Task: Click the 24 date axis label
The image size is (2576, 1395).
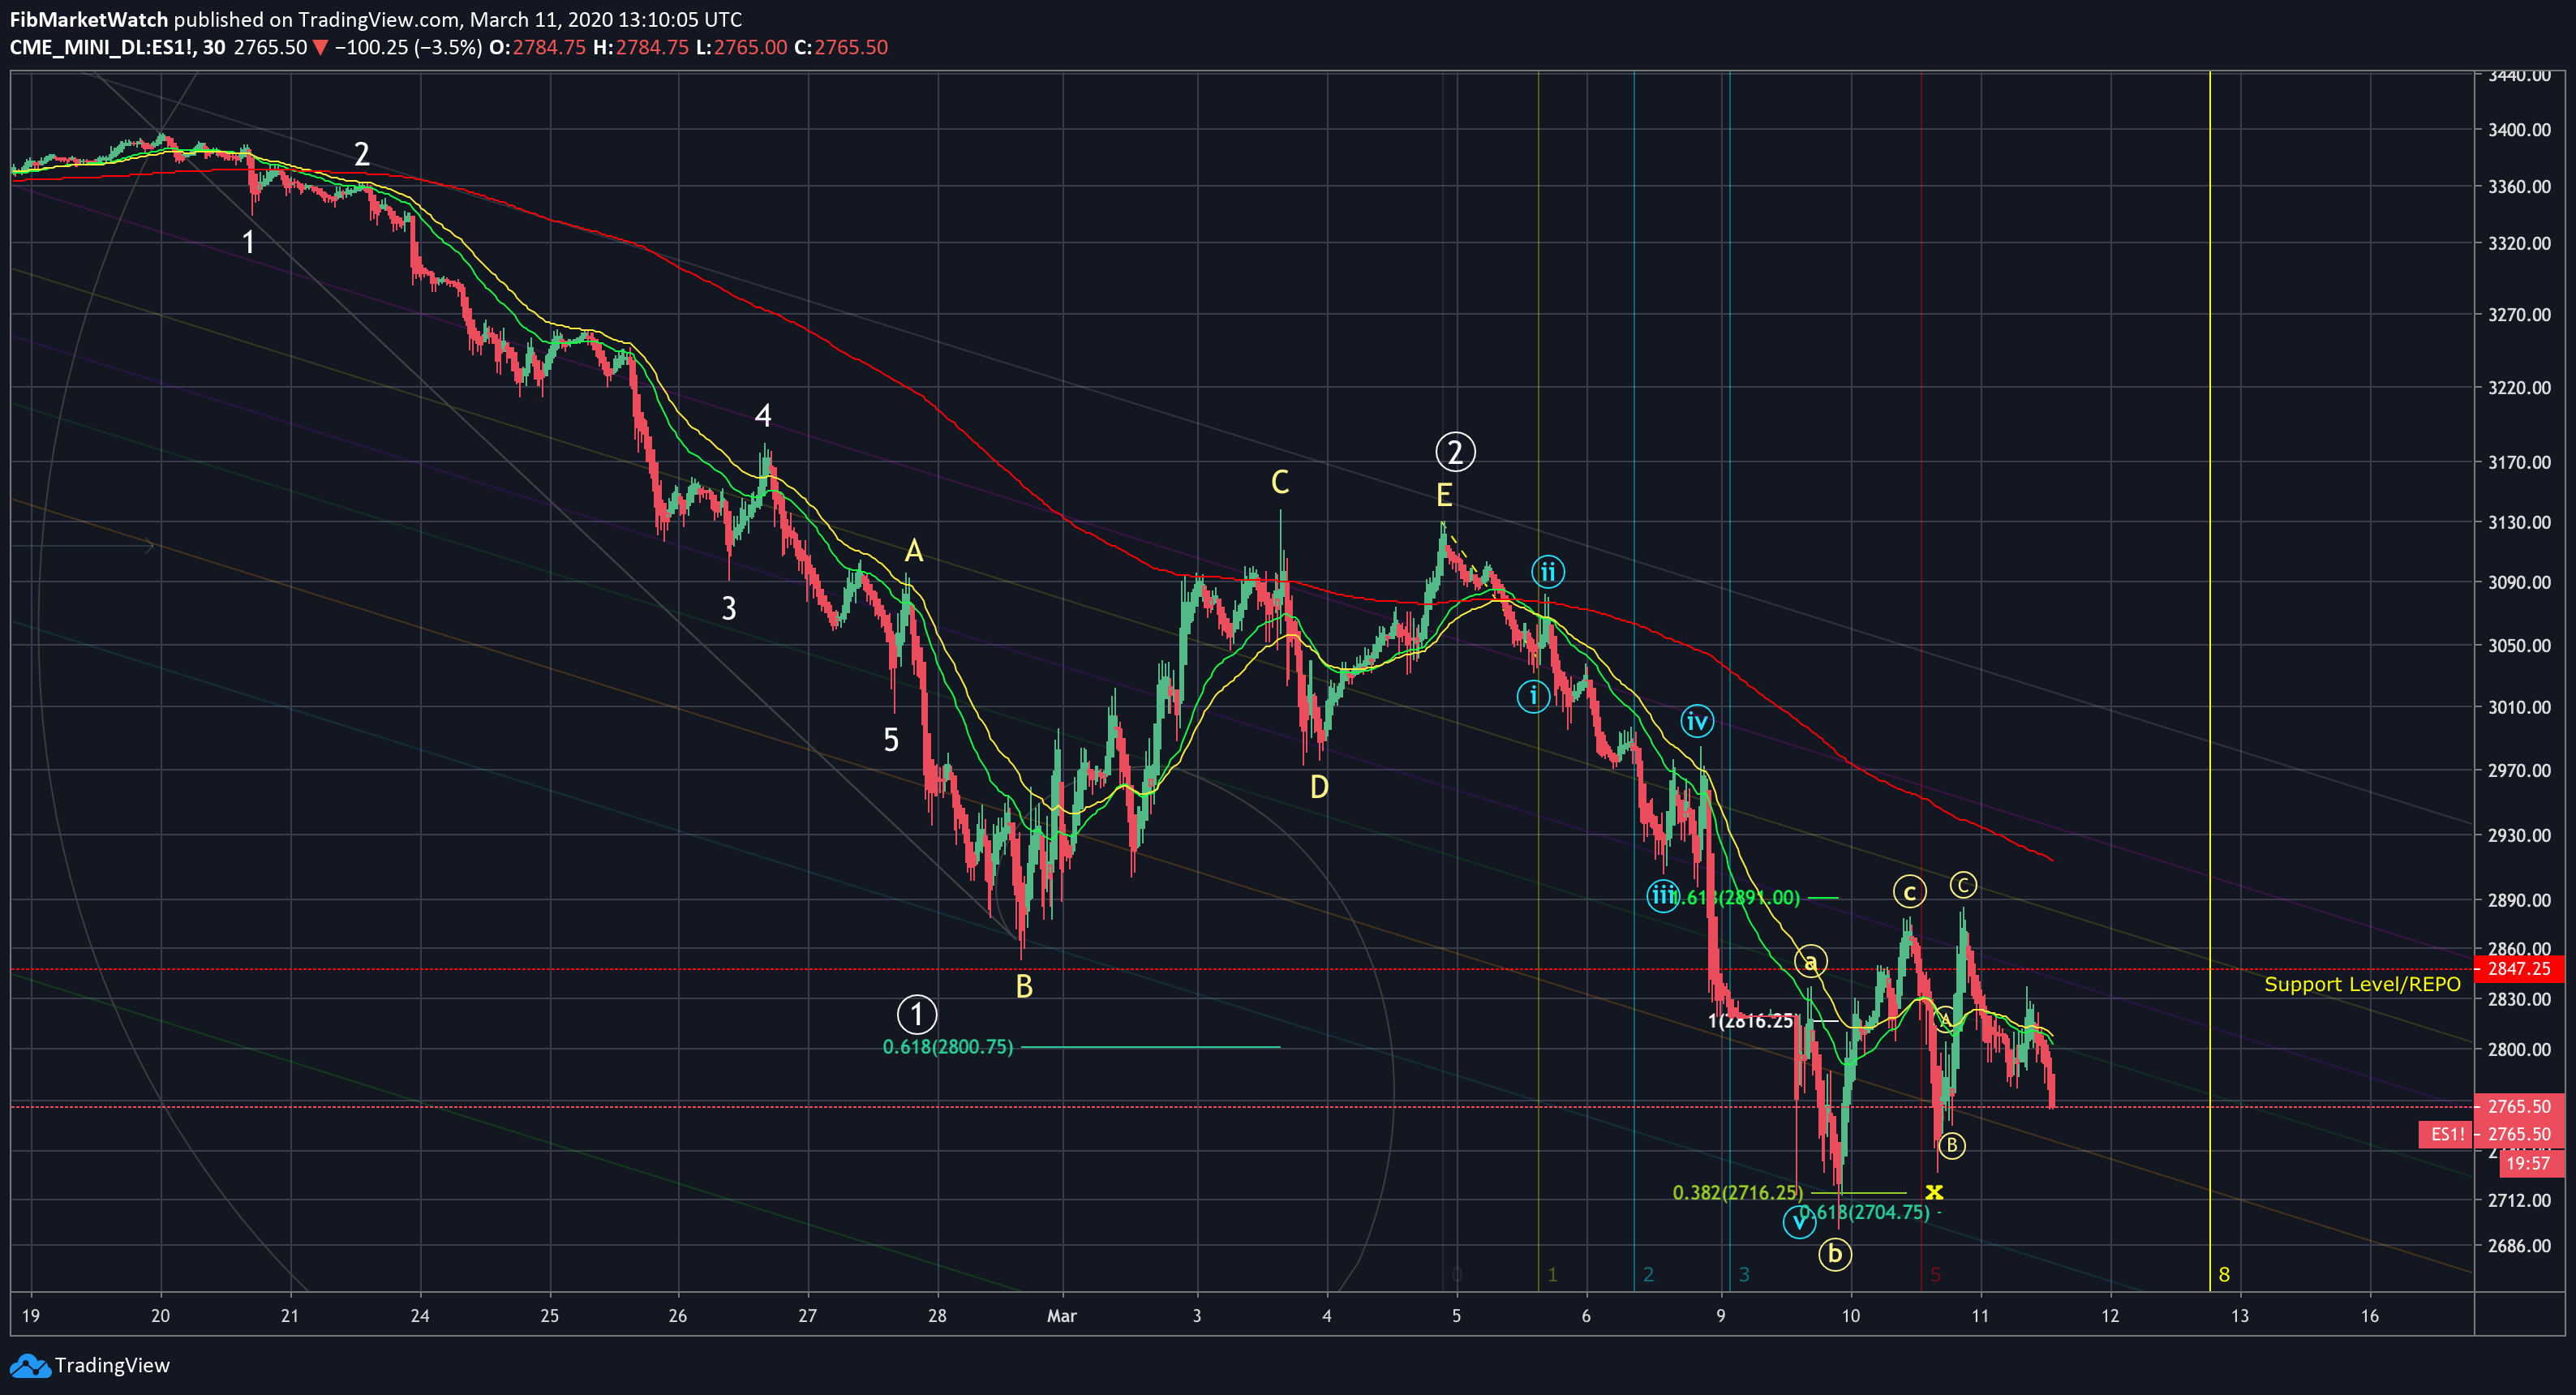Action: (x=420, y=1316)
